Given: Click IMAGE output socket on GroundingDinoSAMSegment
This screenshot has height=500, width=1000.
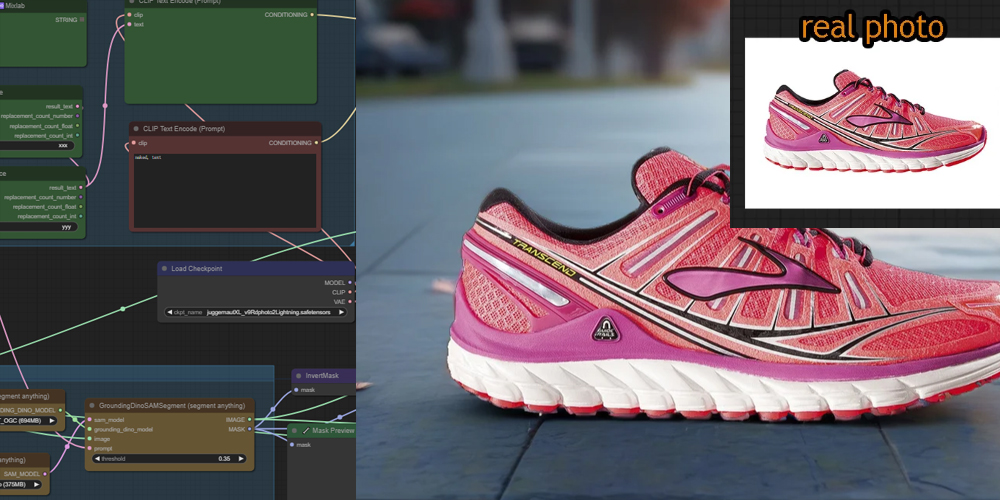Looking at the screenshot, I should 249,420.
